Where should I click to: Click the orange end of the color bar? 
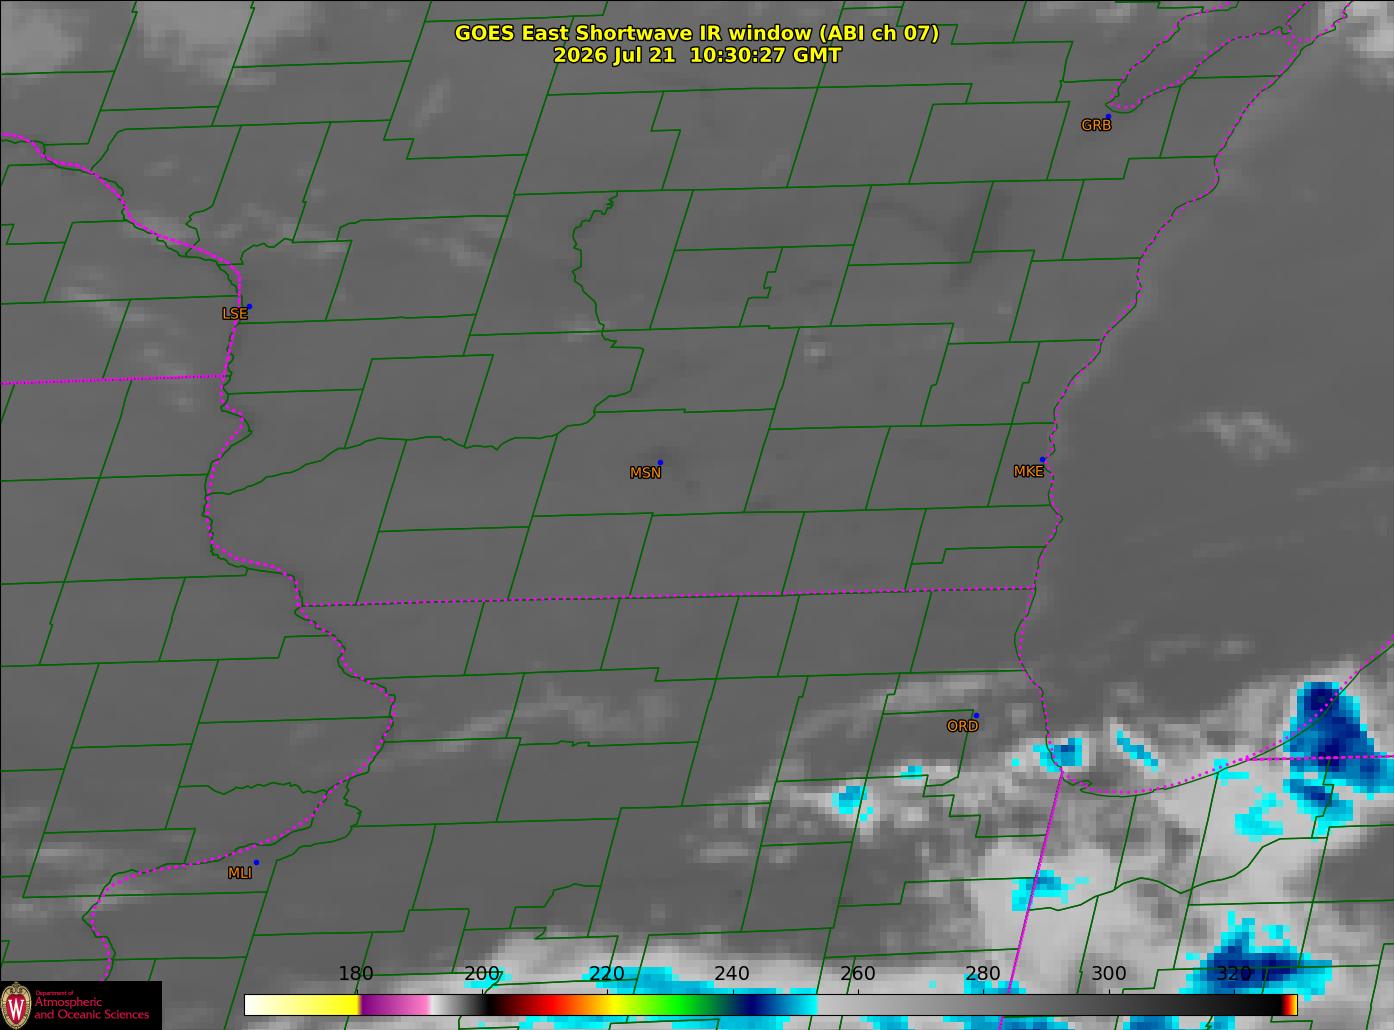click(x=1291, y=1004)
